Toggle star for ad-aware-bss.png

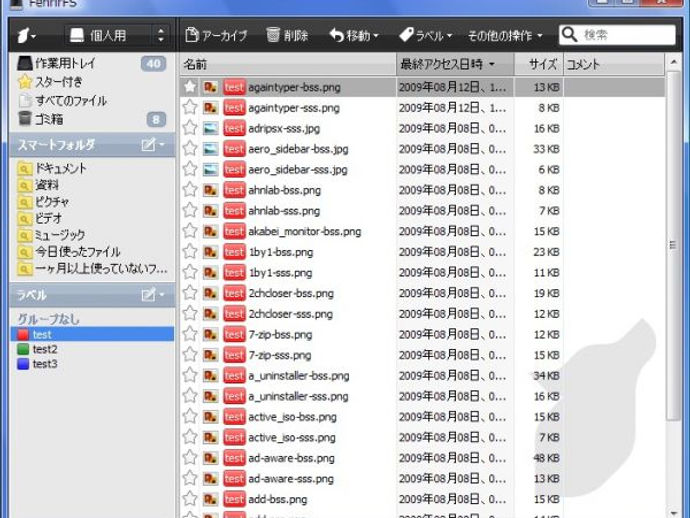[190, 458]
